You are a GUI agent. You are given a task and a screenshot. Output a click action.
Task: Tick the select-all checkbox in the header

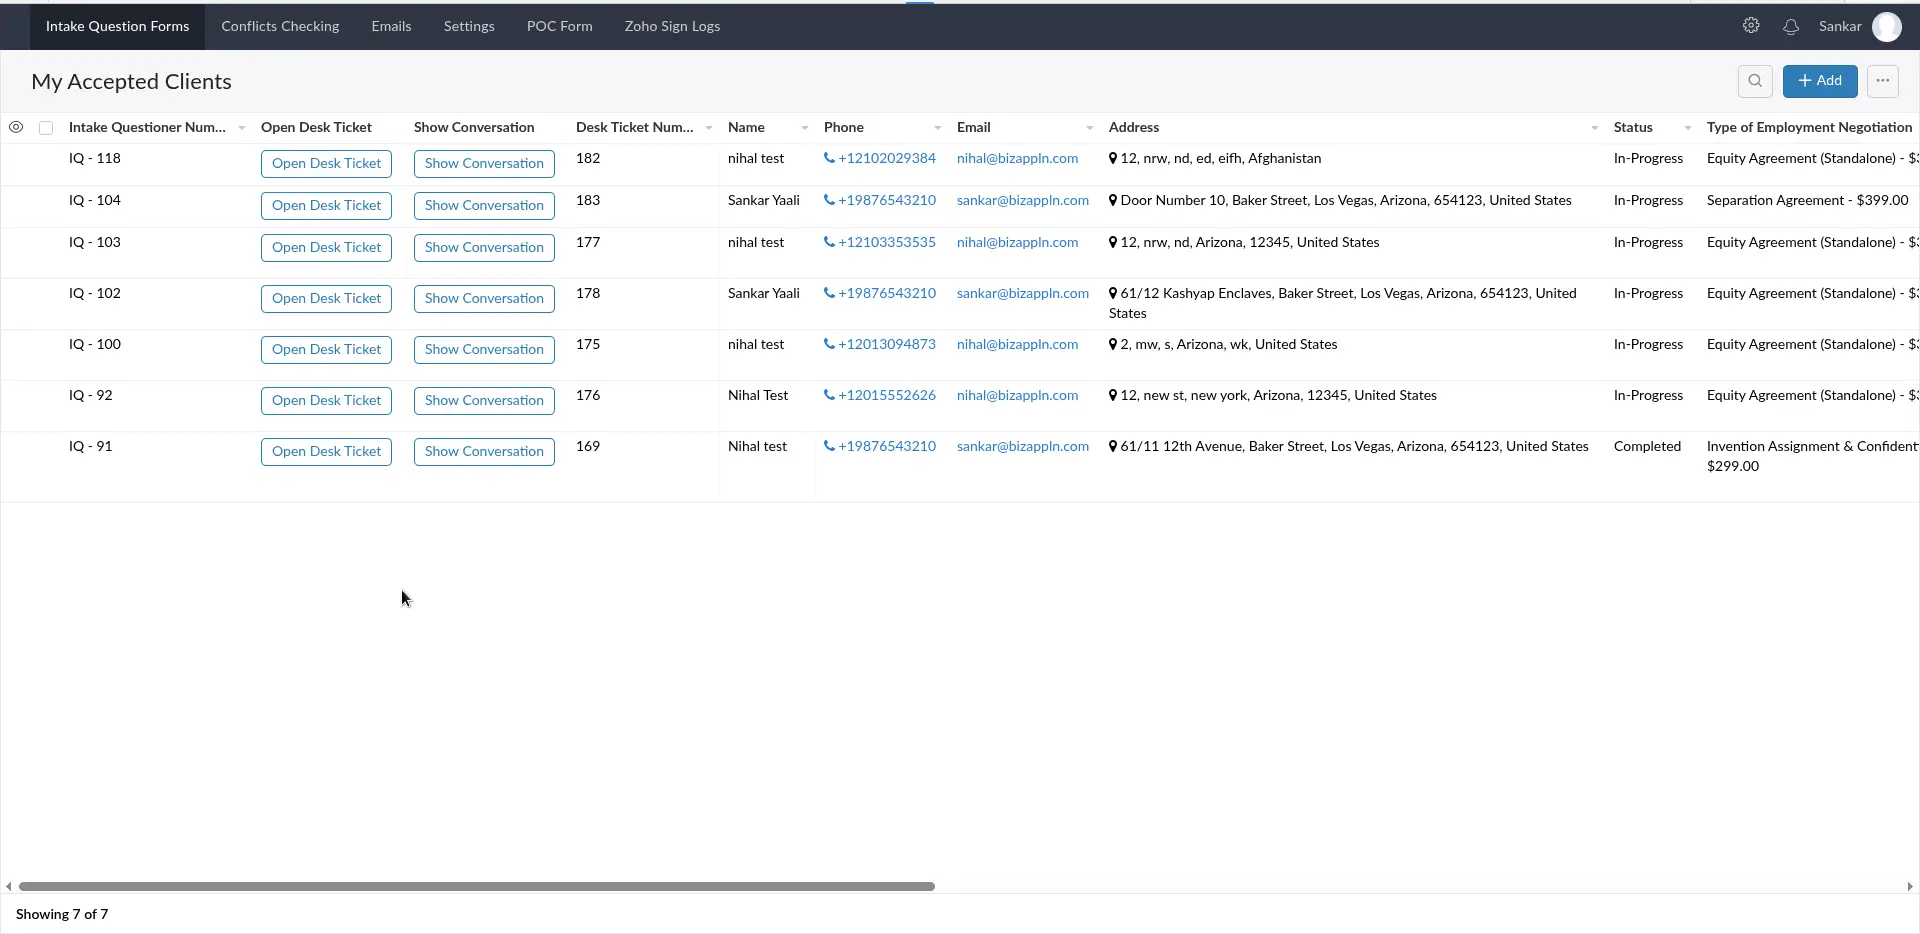point(46,127)
